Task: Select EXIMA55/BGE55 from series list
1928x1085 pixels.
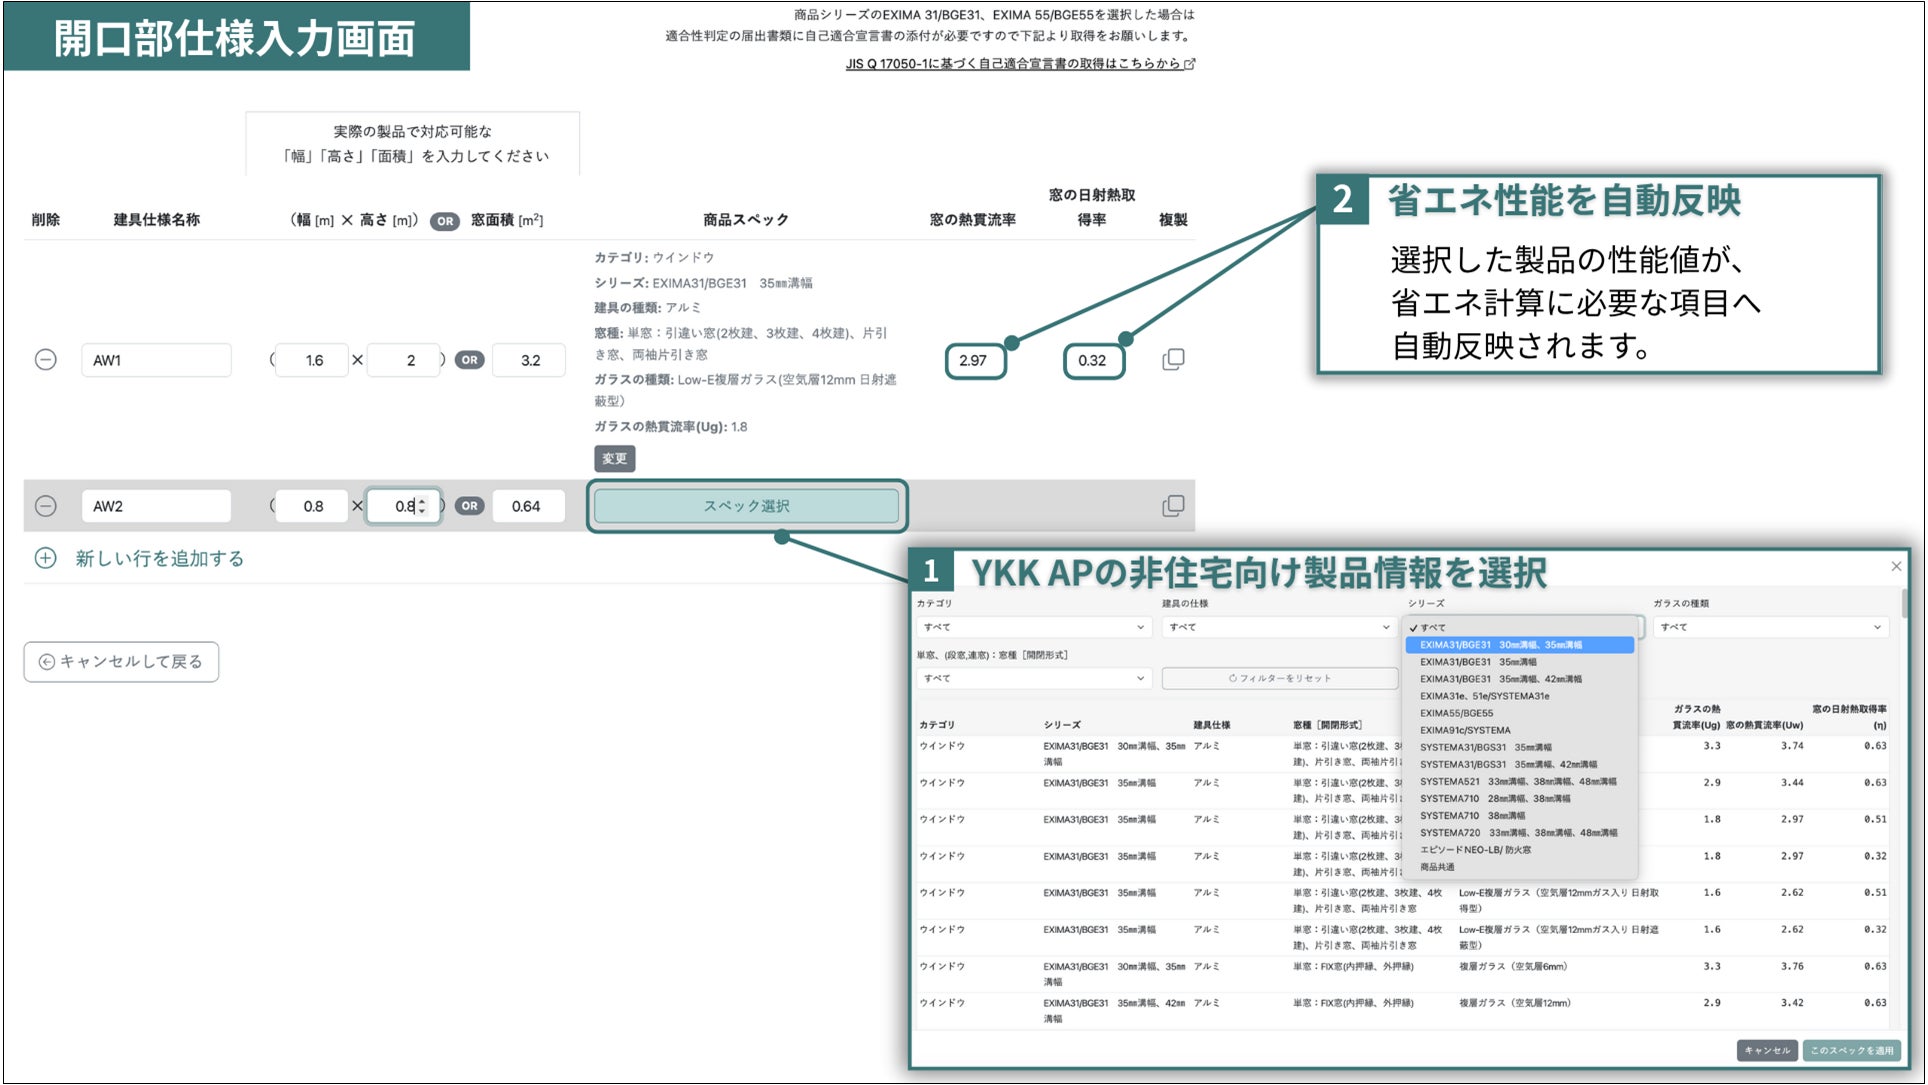Action: click(x=1456, y=713)
